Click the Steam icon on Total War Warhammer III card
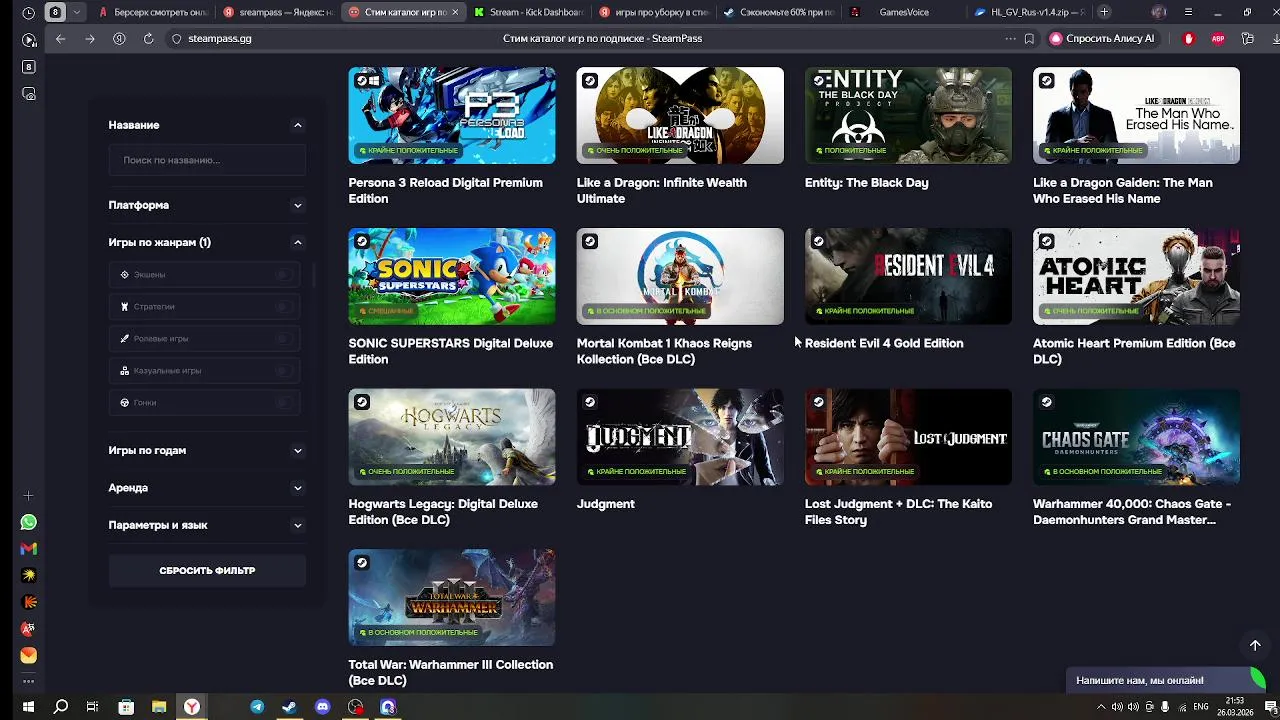1280x720 pixels. 362,563
